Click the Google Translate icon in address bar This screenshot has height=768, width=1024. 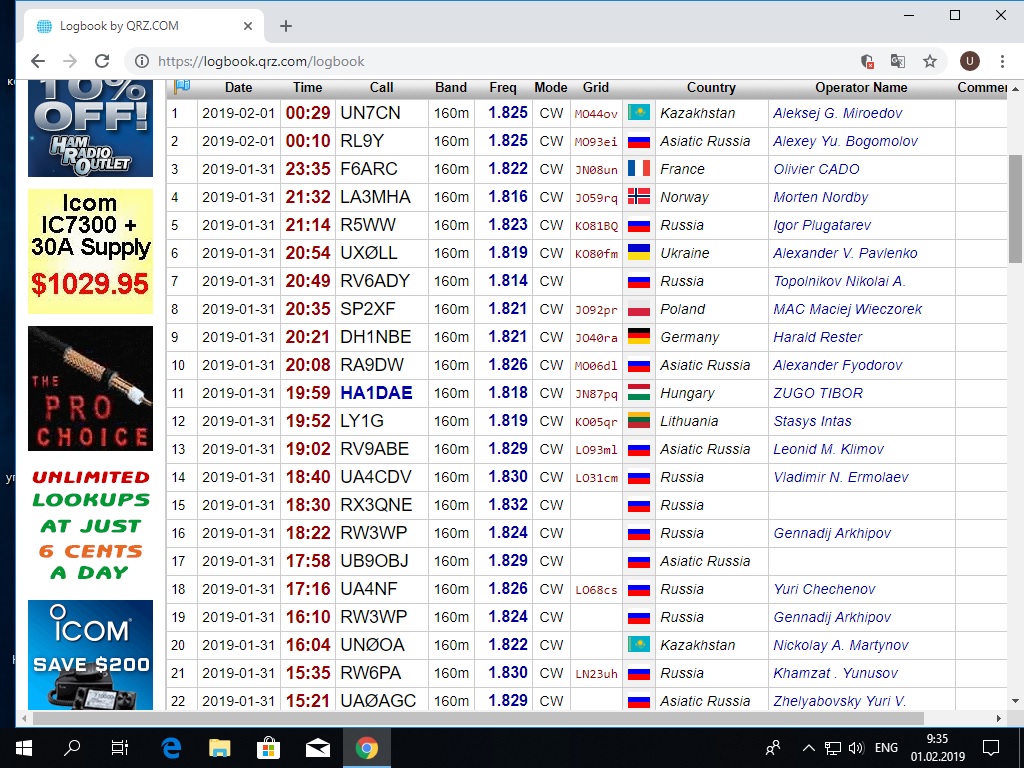pos(898,61)
